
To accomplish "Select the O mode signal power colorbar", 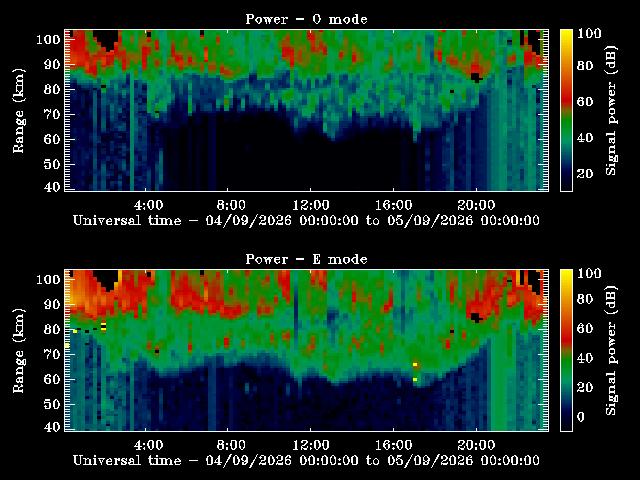I will click(x=566, y=110).
